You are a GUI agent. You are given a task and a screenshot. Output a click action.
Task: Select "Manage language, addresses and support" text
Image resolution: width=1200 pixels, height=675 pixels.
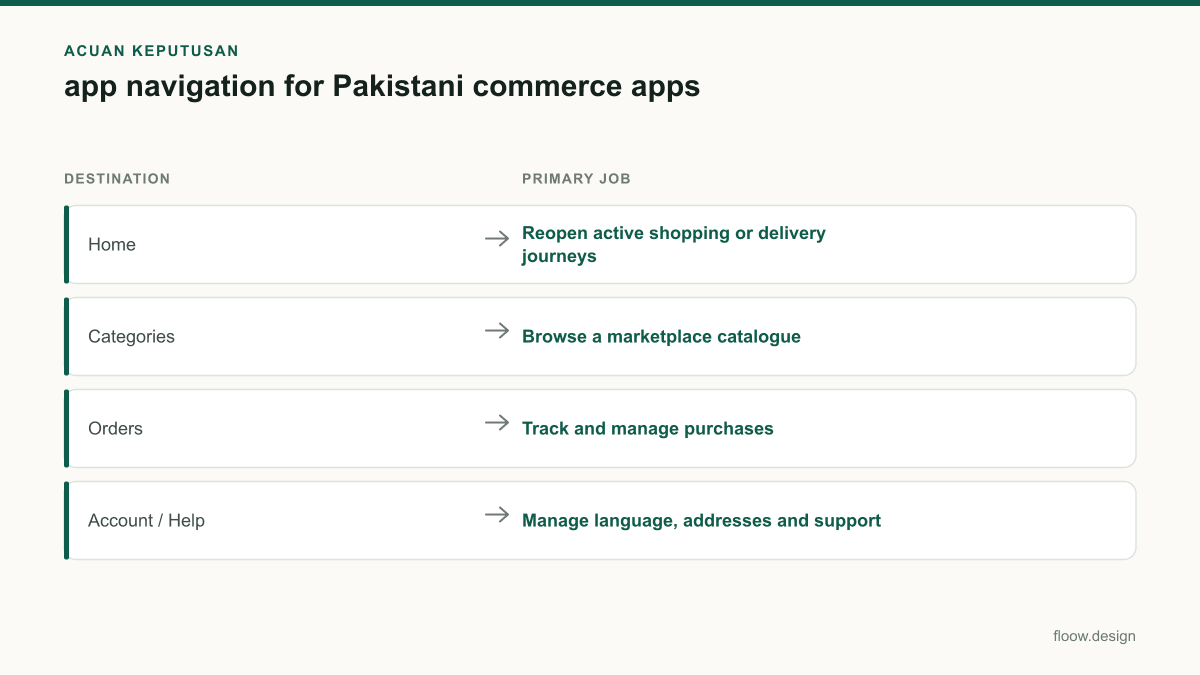[701, 521]
